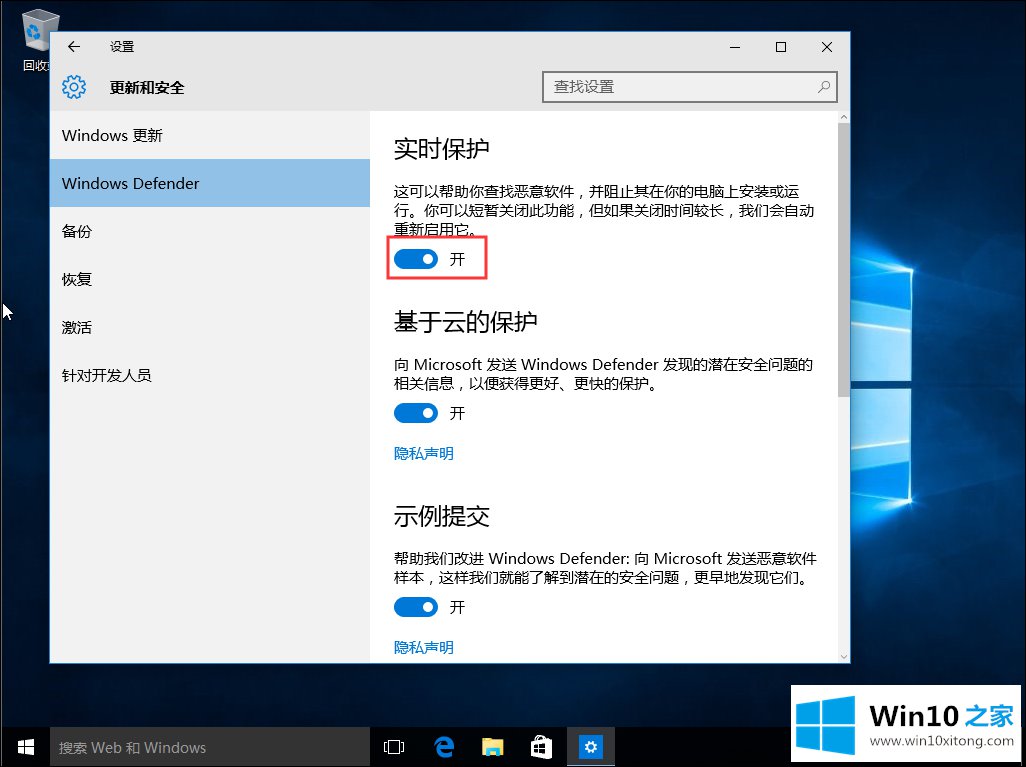Open File Explorer from the taskbar

492,747
